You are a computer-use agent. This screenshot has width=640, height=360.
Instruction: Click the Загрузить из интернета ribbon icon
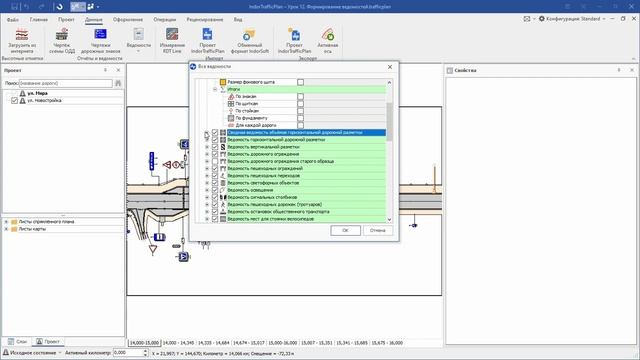point(22,35)
